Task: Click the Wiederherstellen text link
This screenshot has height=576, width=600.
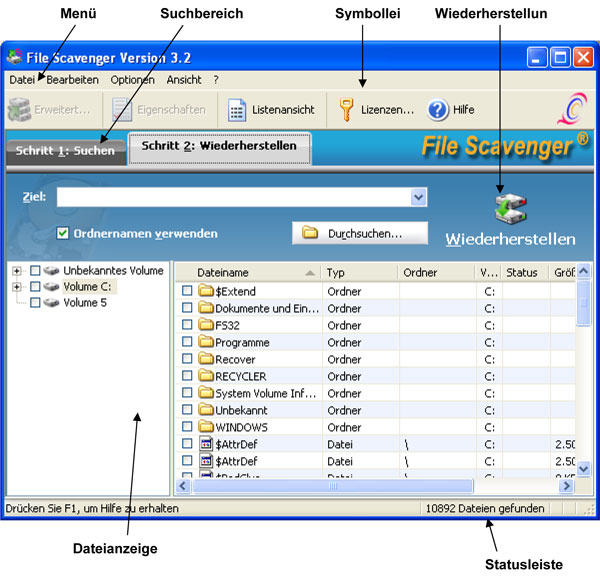Action: pyautogui.click(x=510, y=240)
